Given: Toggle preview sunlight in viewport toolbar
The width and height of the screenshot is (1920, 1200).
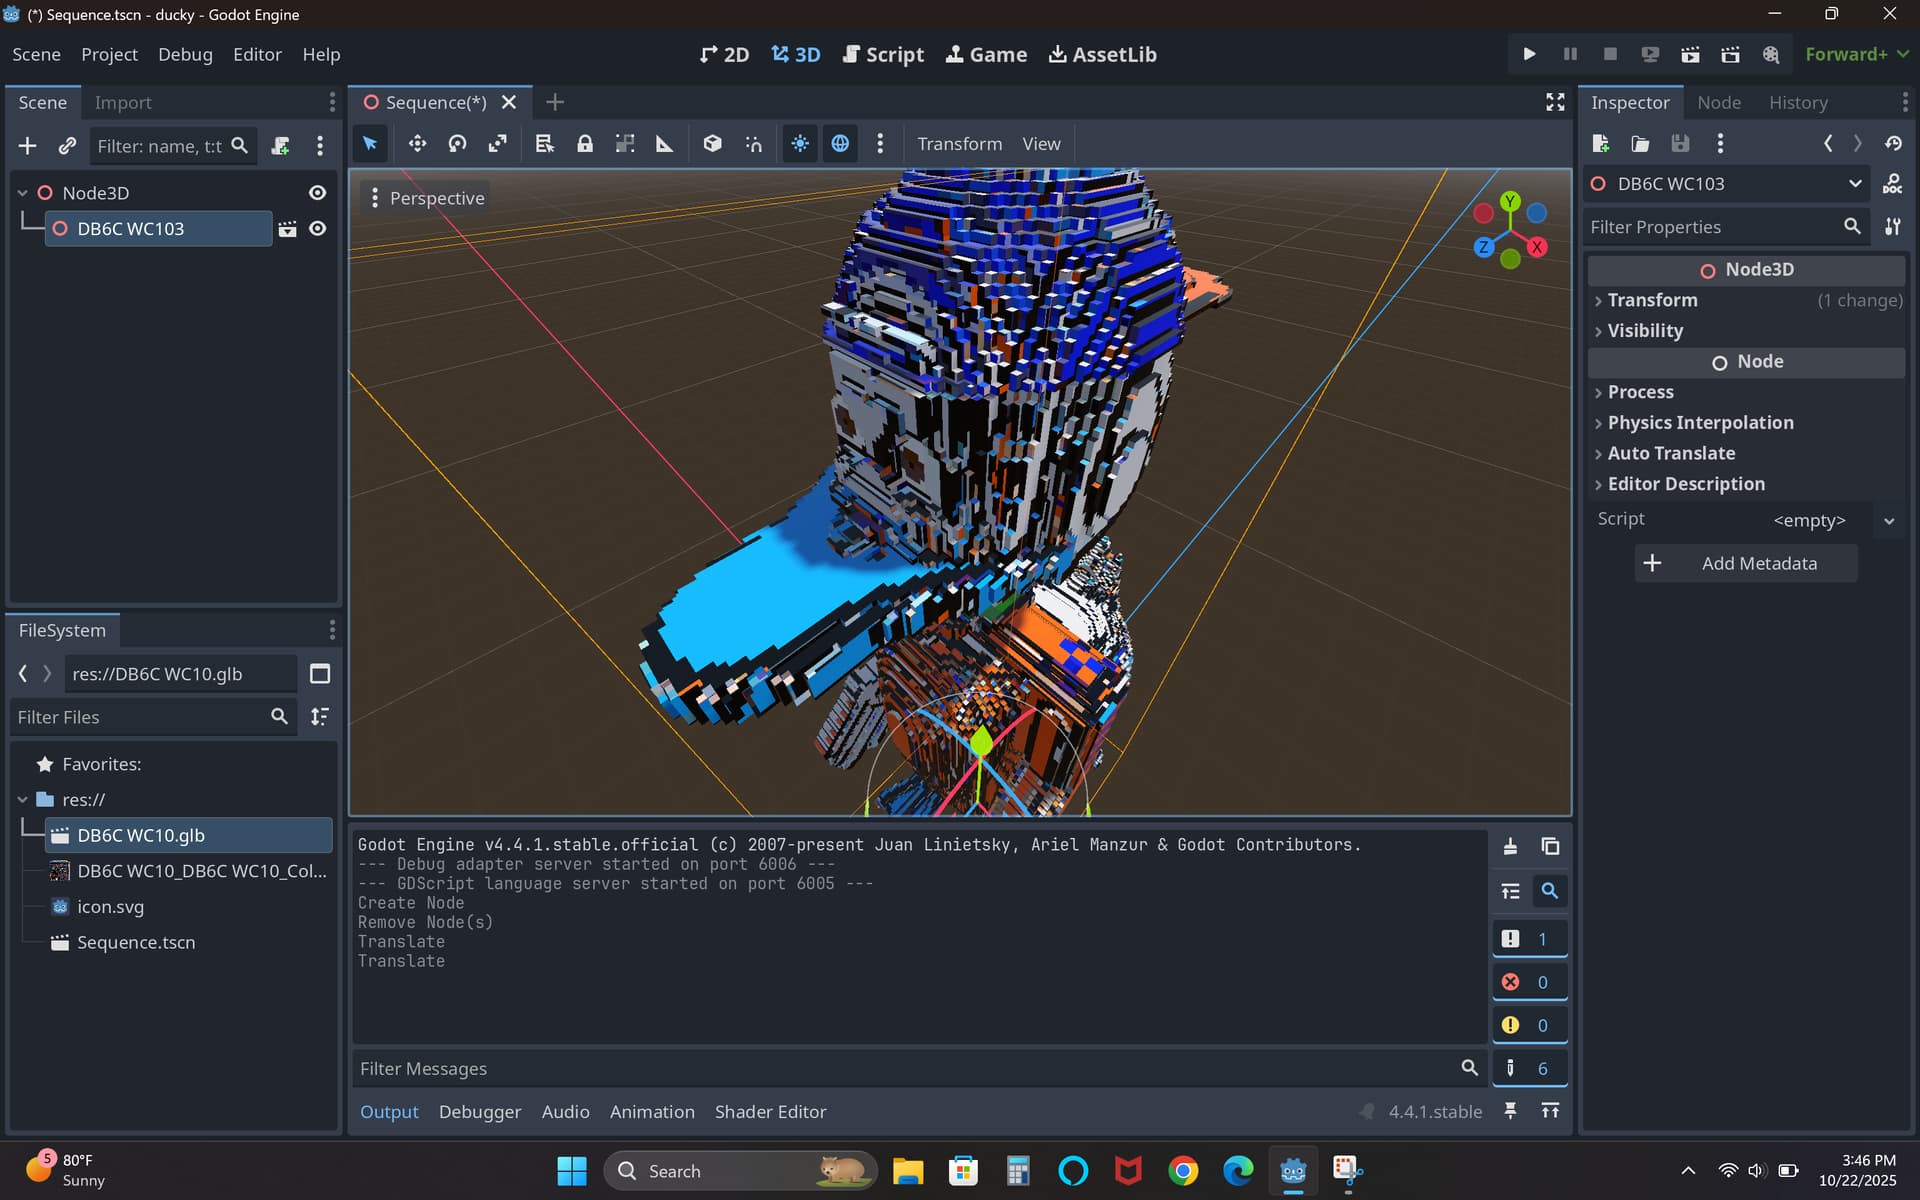Looking at the screenshot, I should pos(800,144).
